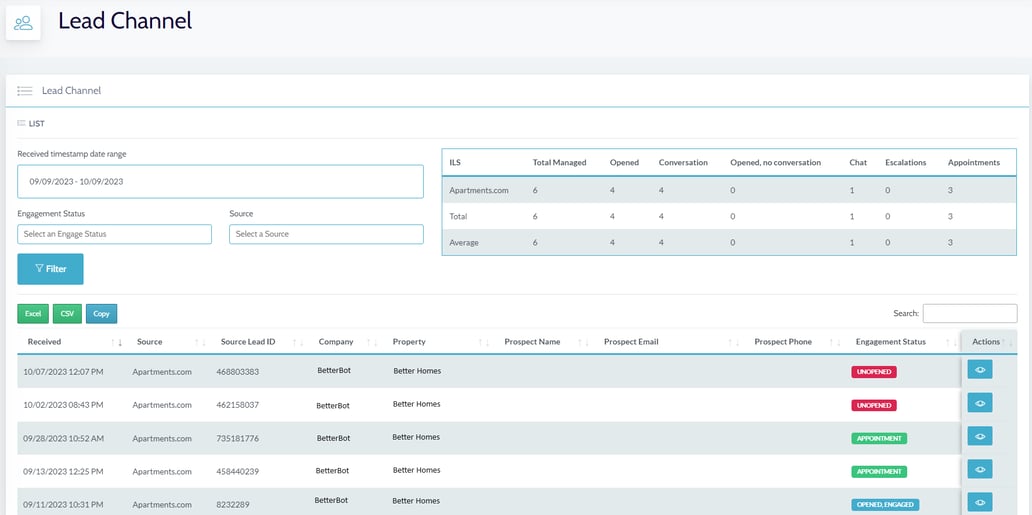Click the Search input field
The image size is (1032, 515).
[969, 313]
